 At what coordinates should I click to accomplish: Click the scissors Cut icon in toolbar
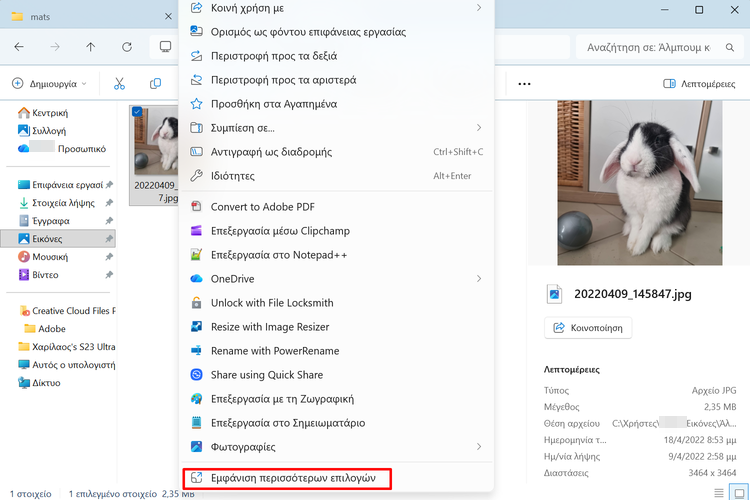pyautogui.click(x=120, y=84)
